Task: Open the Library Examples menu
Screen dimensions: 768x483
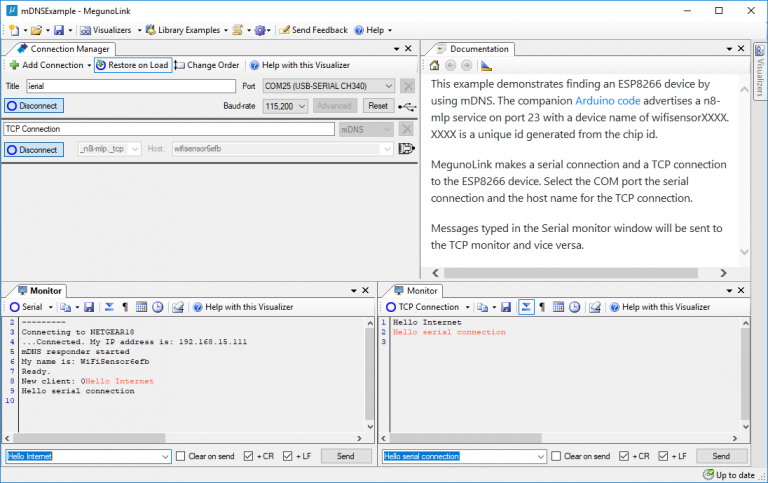Action: (187, 30)
